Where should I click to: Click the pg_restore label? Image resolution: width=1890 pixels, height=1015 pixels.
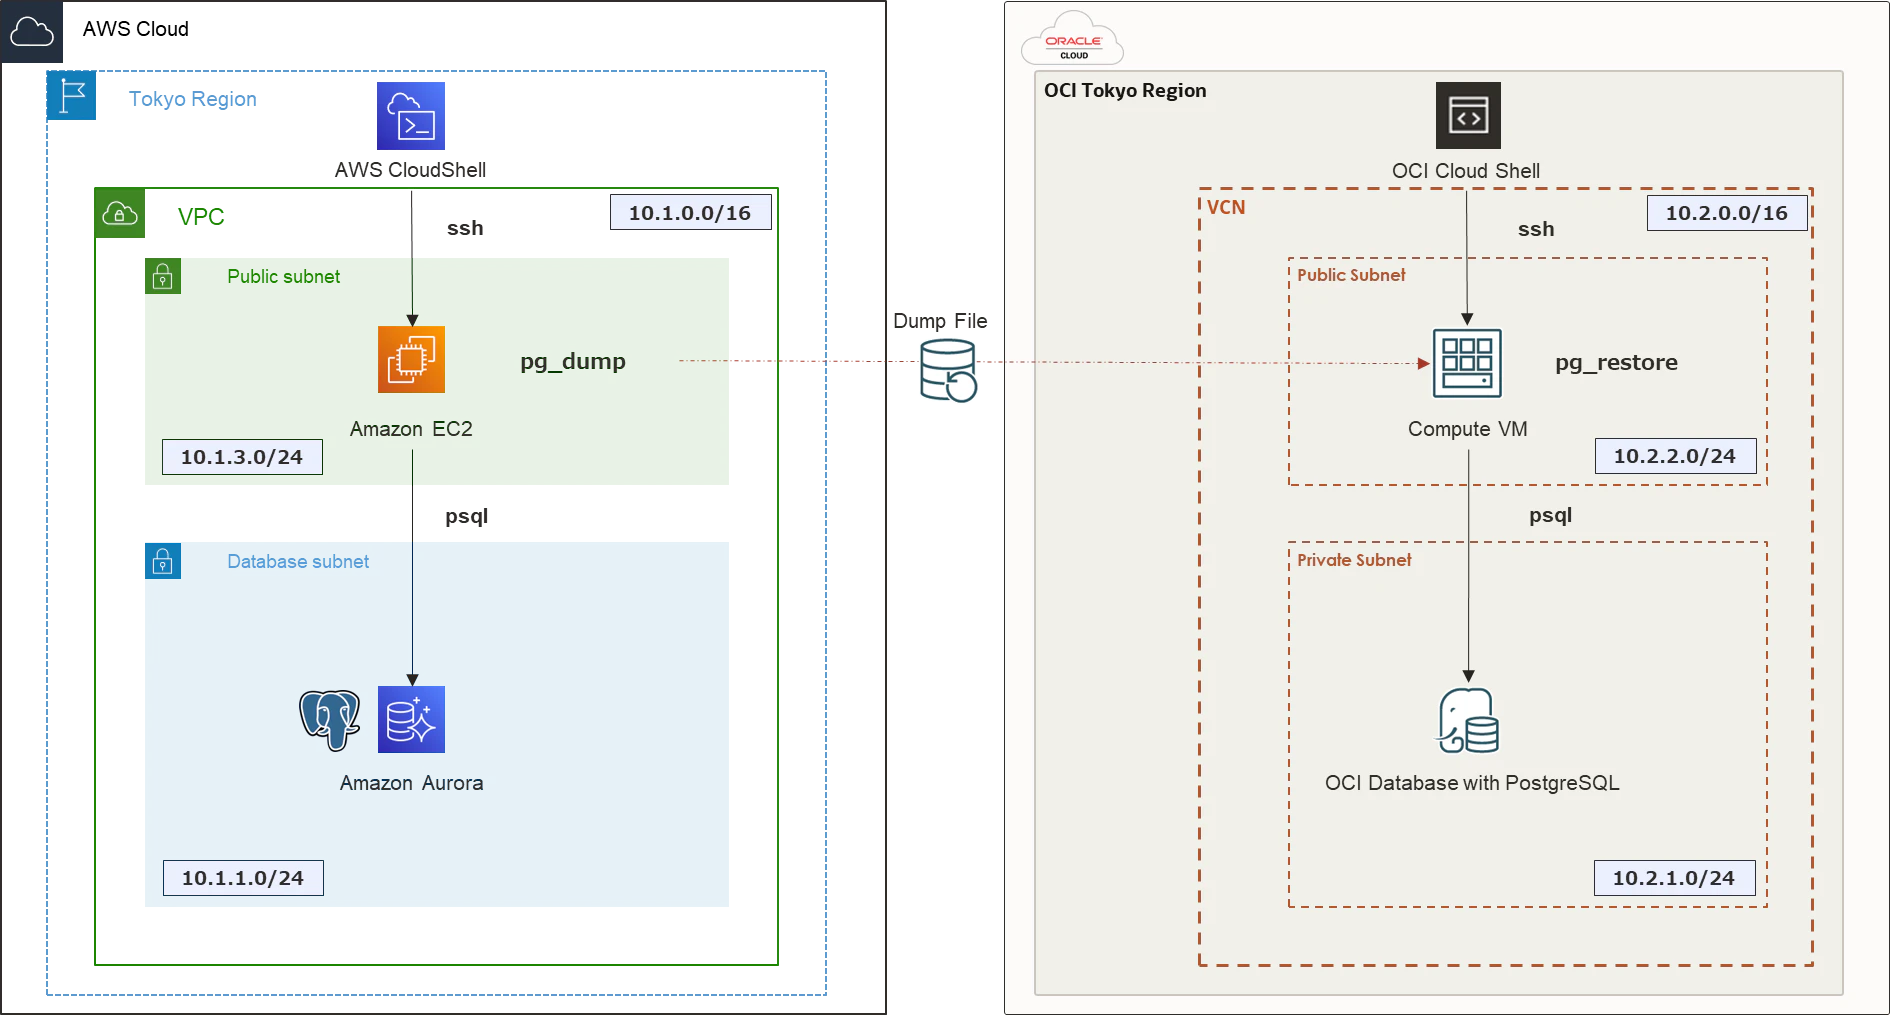click(1616, 363)
